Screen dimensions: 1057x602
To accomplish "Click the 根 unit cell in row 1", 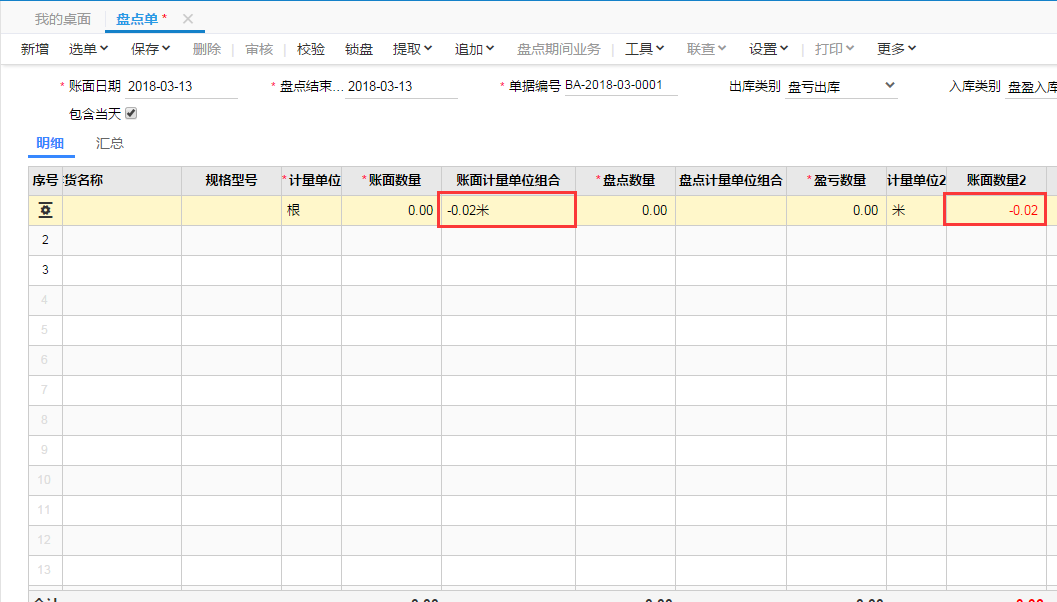I will (311, 210).
